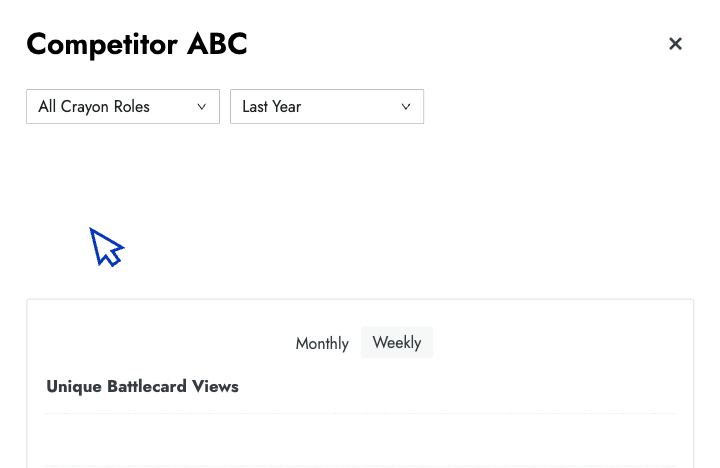
Task: Open the All Crayon Roles dropdown
Action: (122, 107)
